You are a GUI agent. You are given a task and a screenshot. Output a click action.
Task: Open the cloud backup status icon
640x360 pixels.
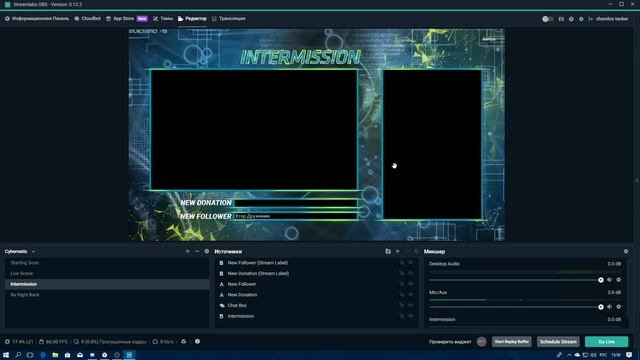184,341
